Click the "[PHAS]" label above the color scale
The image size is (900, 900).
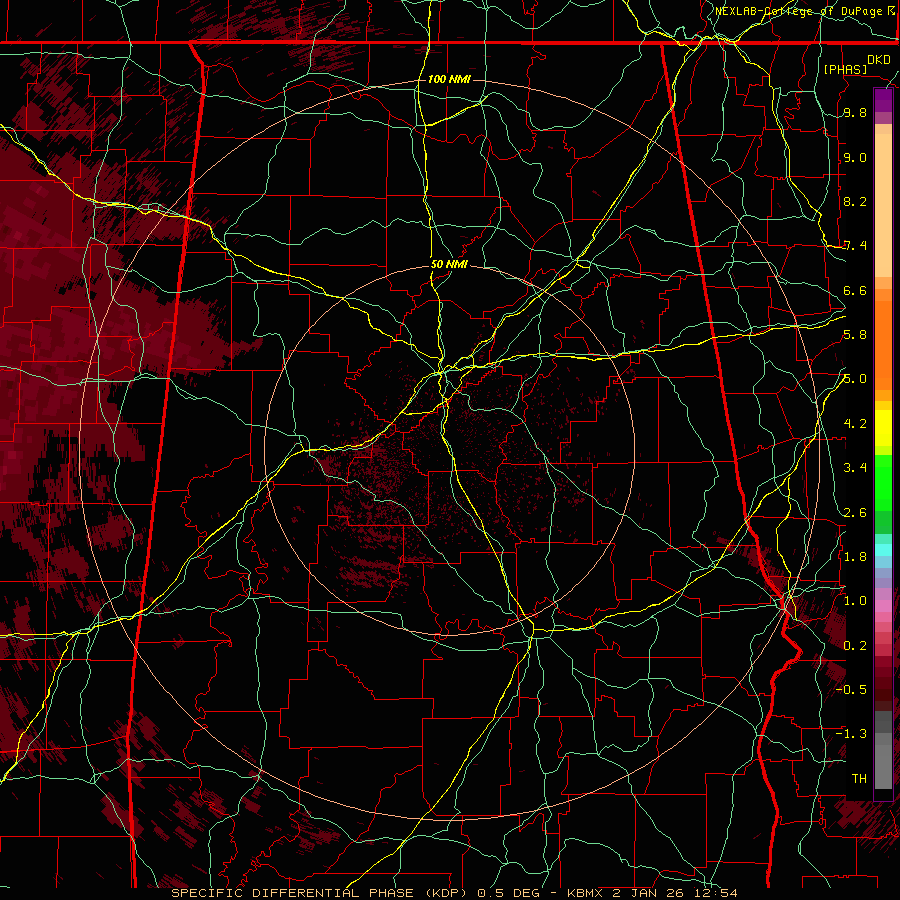(845, 69)
